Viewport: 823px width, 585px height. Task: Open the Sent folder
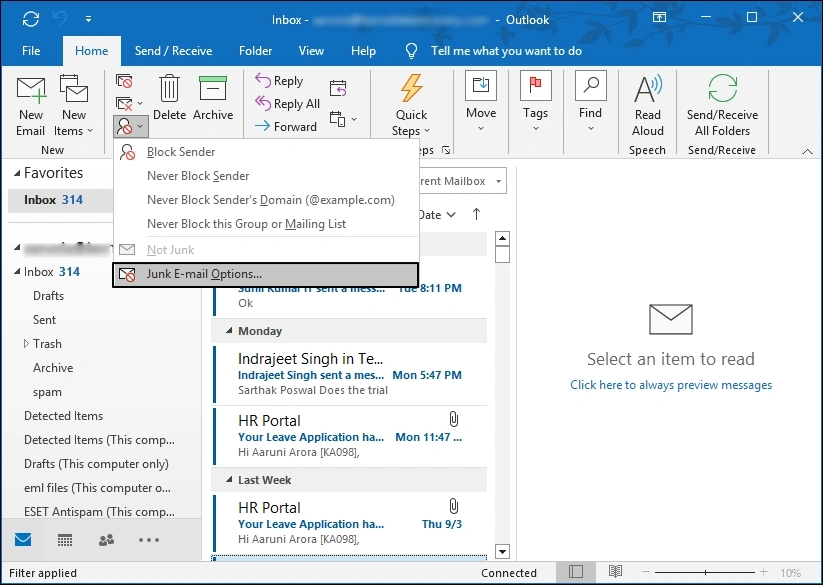(44, 320)
